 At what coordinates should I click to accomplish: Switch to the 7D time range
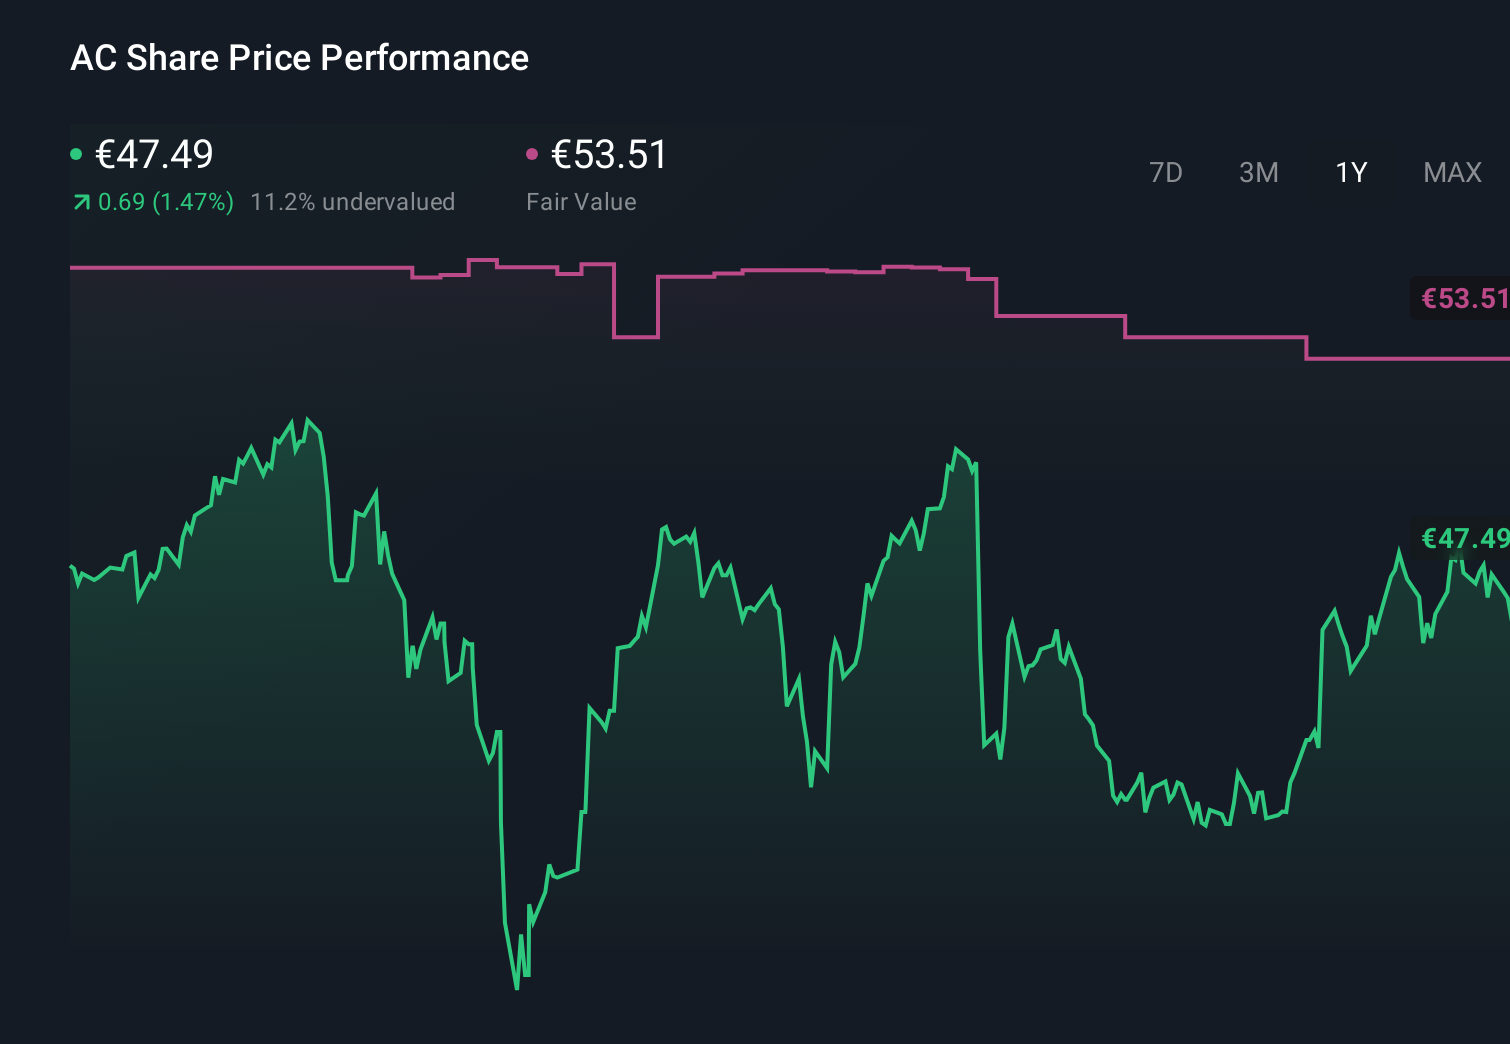coord(1166,172)
